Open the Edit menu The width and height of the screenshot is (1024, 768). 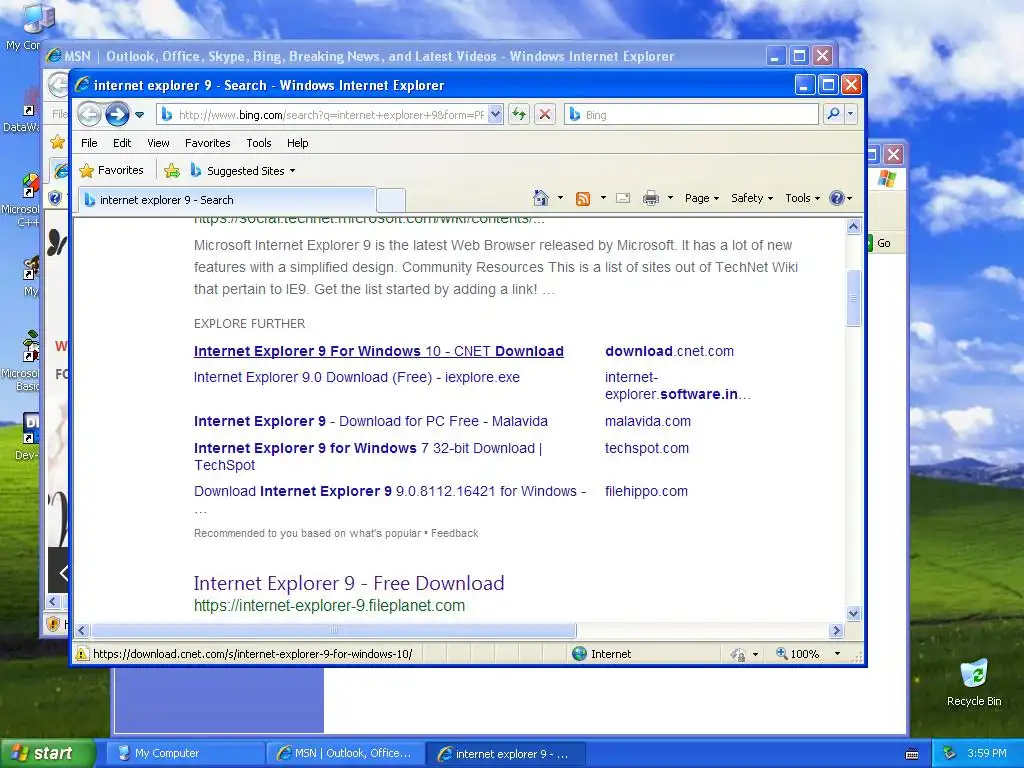tap(122, 143)
